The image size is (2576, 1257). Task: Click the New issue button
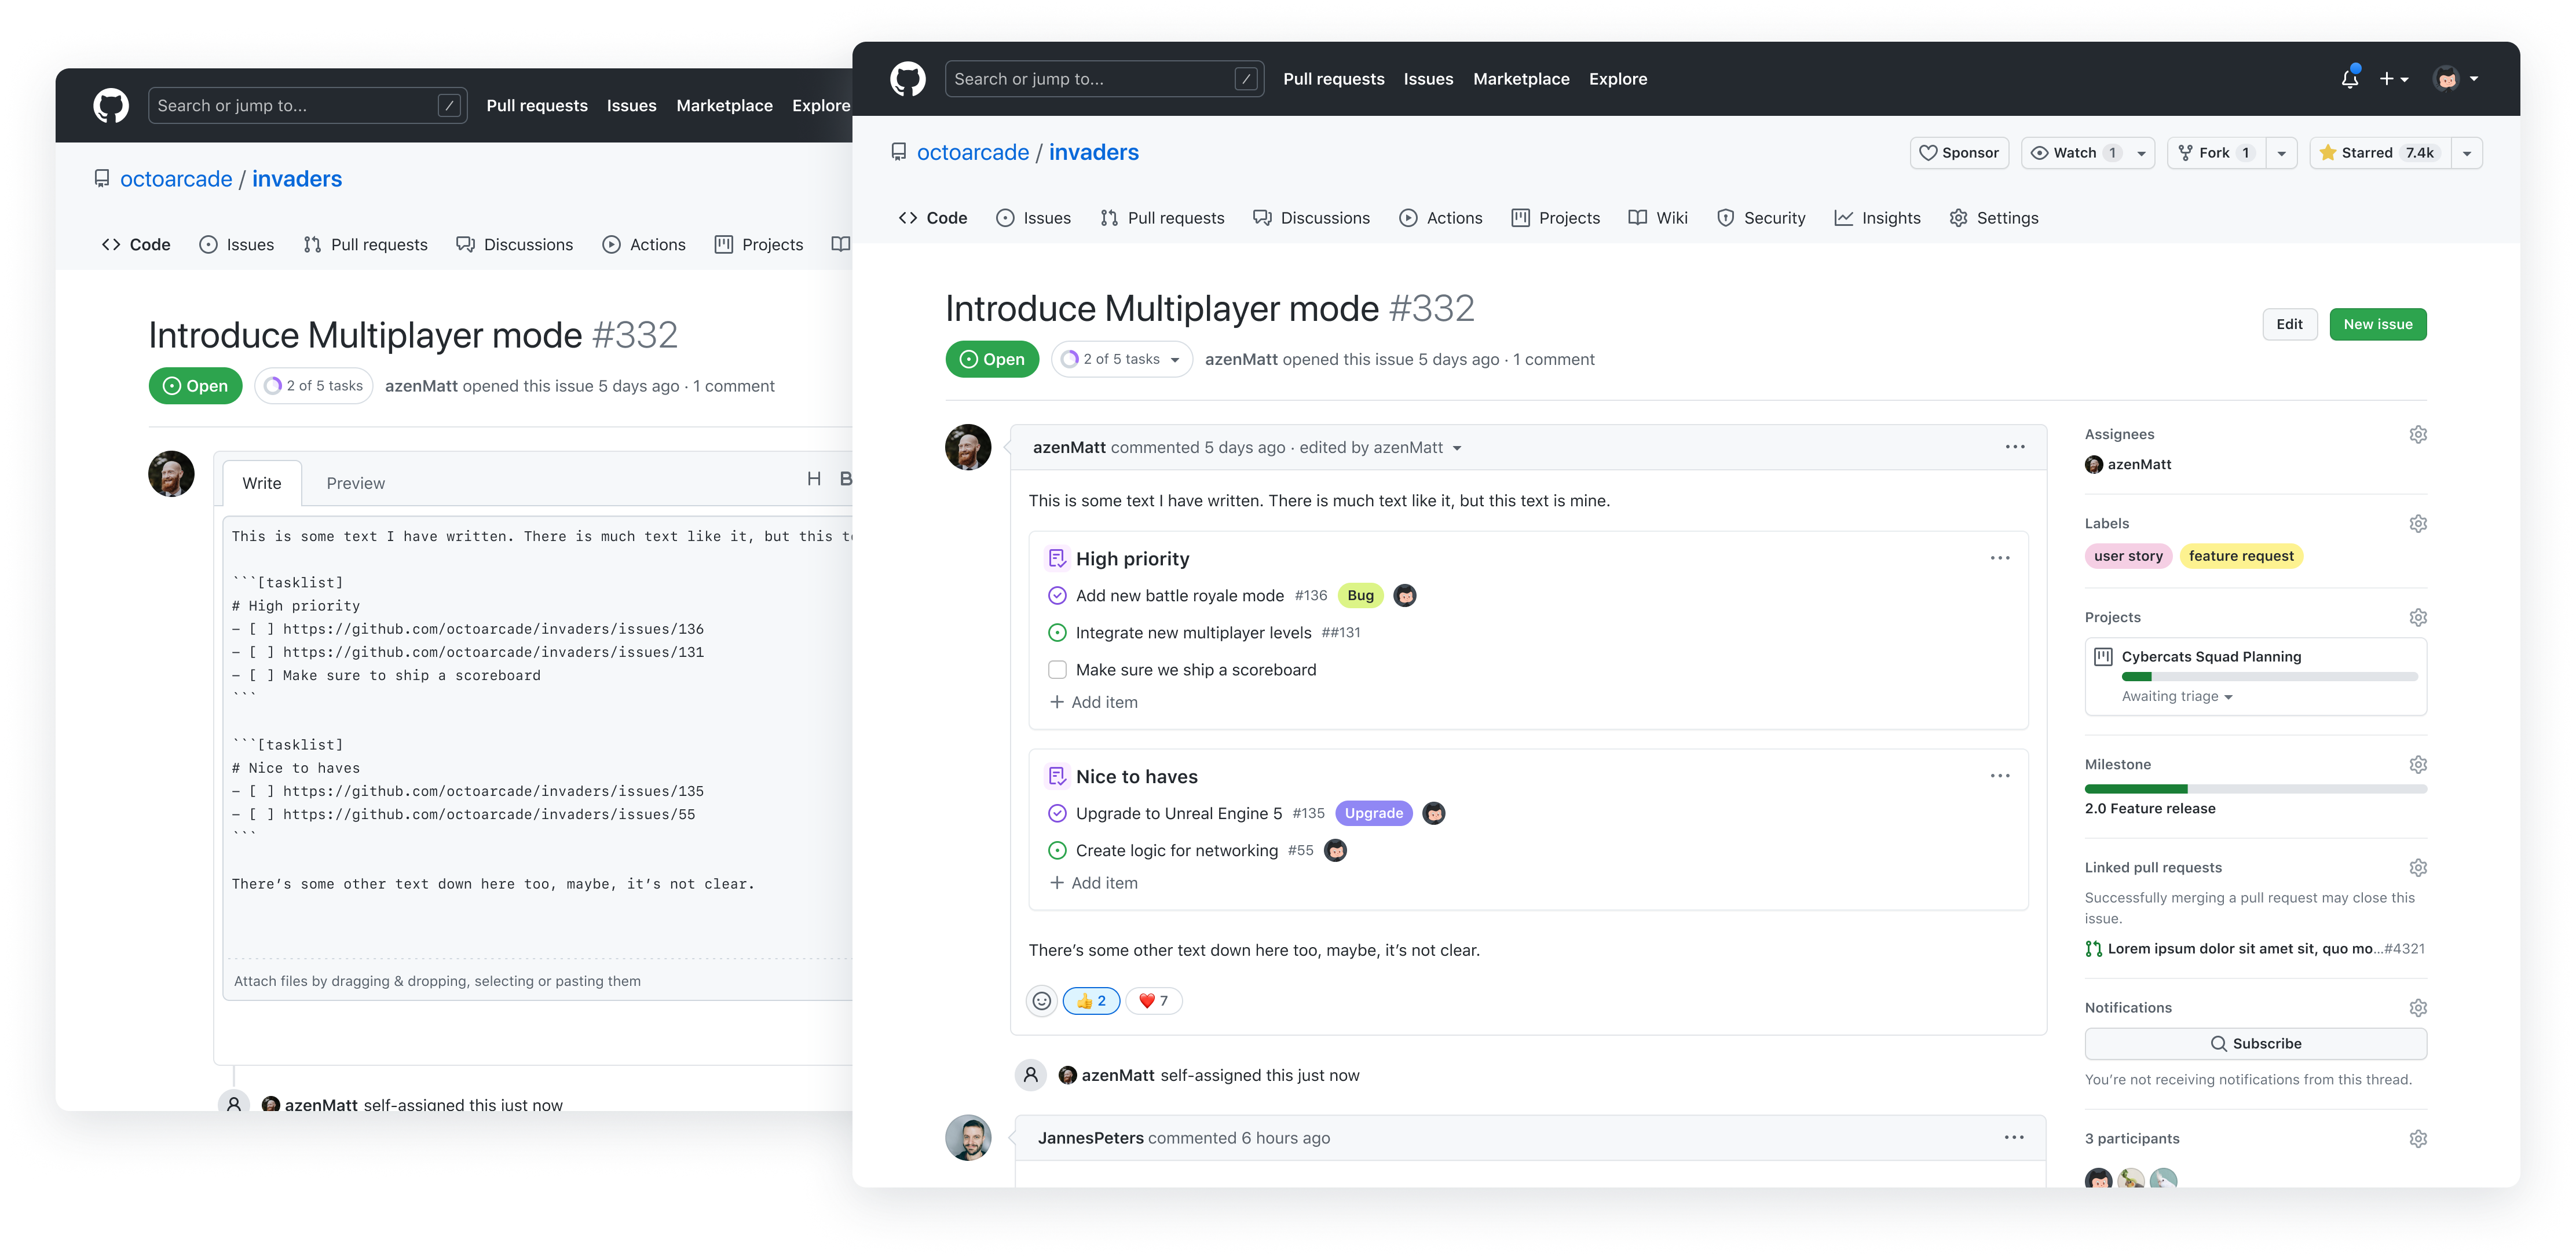[2377, 324]
